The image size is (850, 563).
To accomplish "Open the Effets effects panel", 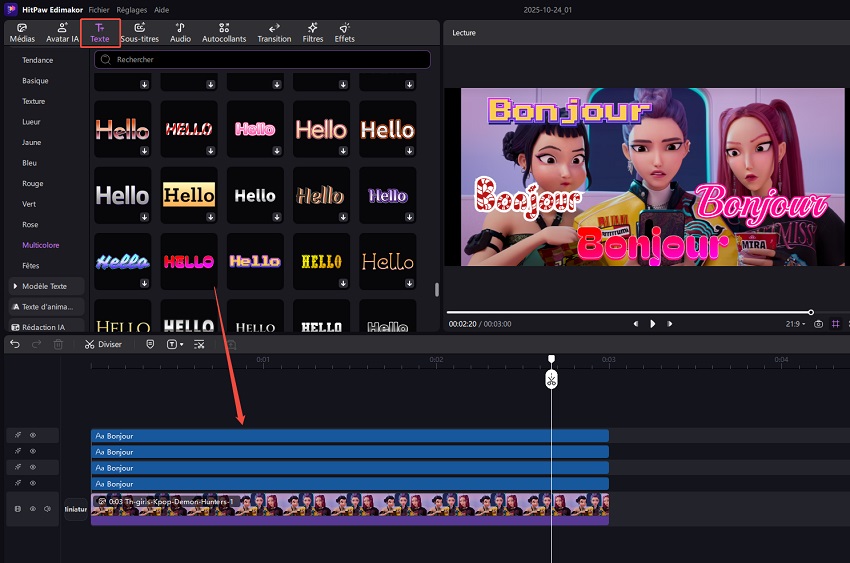I will [344, 32].
